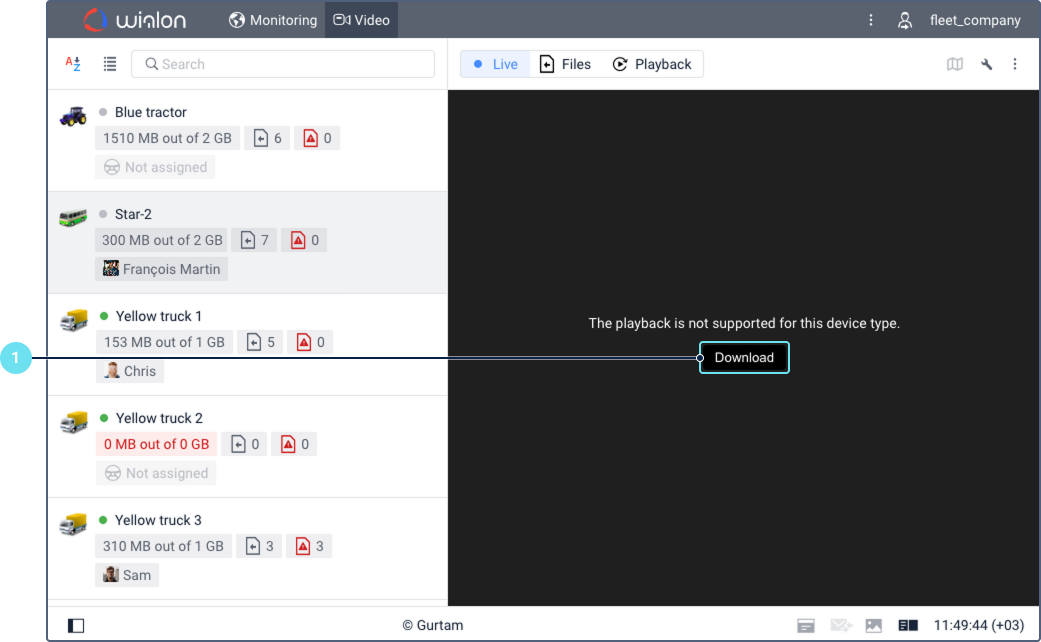
Task: Open Yellow truck 2 alert files count 0
Action: [x=295, y=444]
